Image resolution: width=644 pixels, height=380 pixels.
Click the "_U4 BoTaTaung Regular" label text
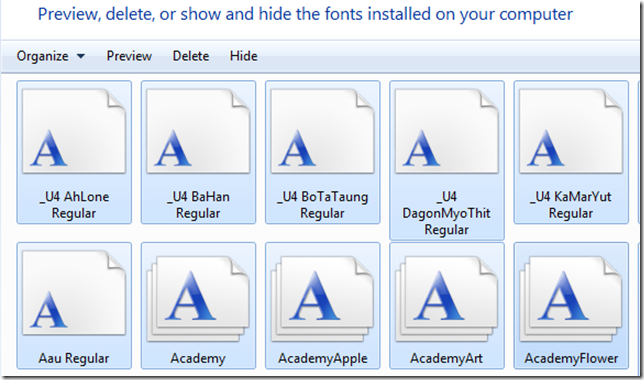(x=322, y=205)
